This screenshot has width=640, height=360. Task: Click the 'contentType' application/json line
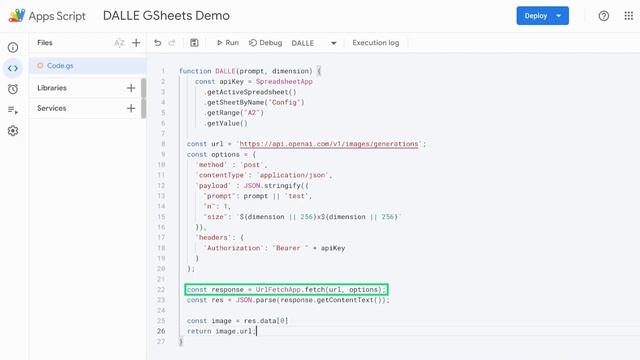[264, 175]
